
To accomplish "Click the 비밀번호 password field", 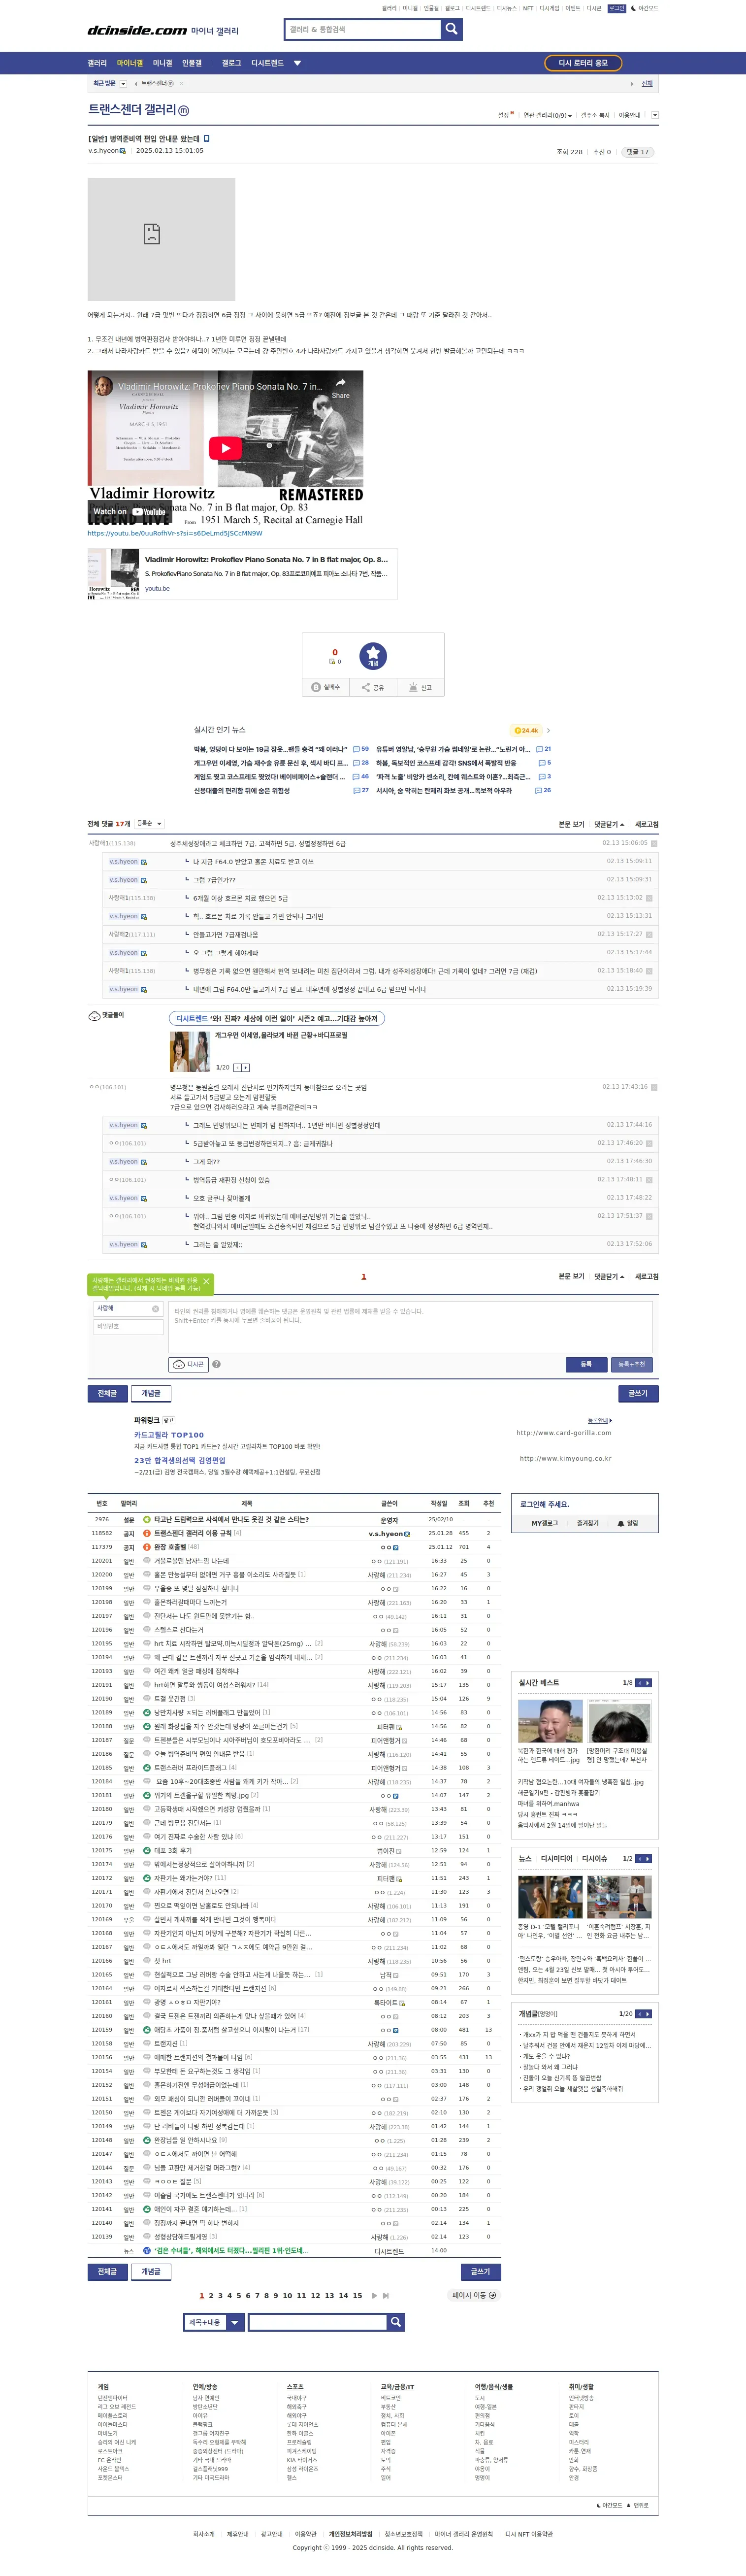I will click(x=128, y=1326).
